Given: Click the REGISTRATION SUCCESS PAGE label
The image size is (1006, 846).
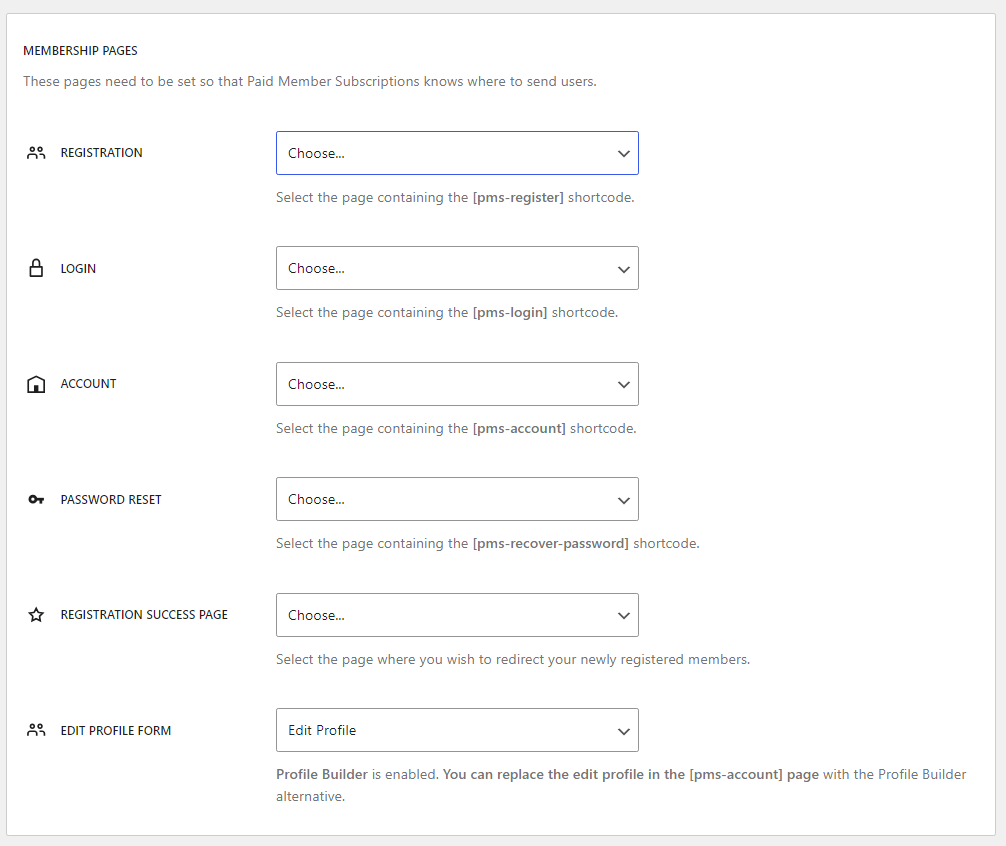Looking at the screenshot, I should [x=144, y=614].
